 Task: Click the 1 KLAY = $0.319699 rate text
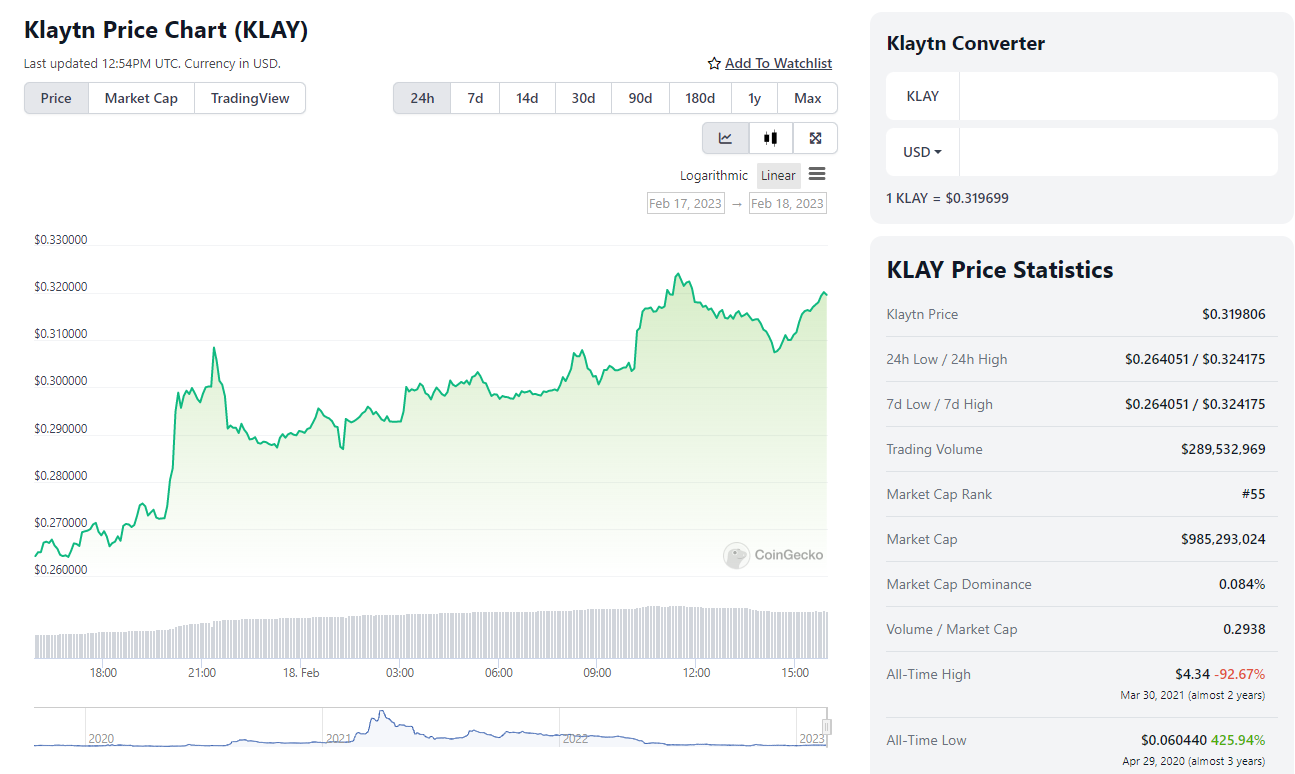[947, 198]
